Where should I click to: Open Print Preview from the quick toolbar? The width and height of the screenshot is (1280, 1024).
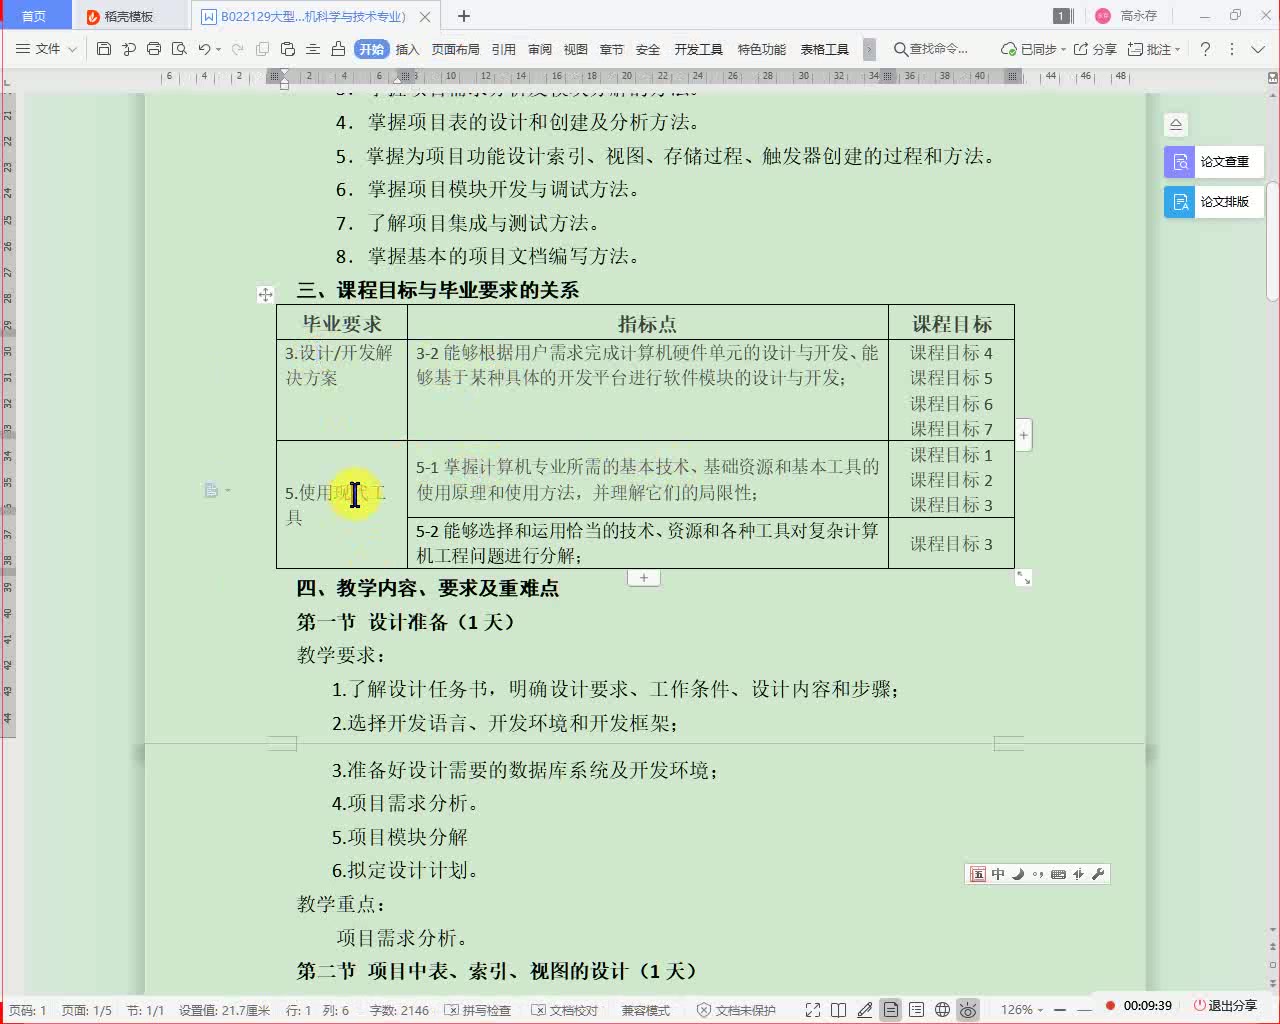click(179, 49)
